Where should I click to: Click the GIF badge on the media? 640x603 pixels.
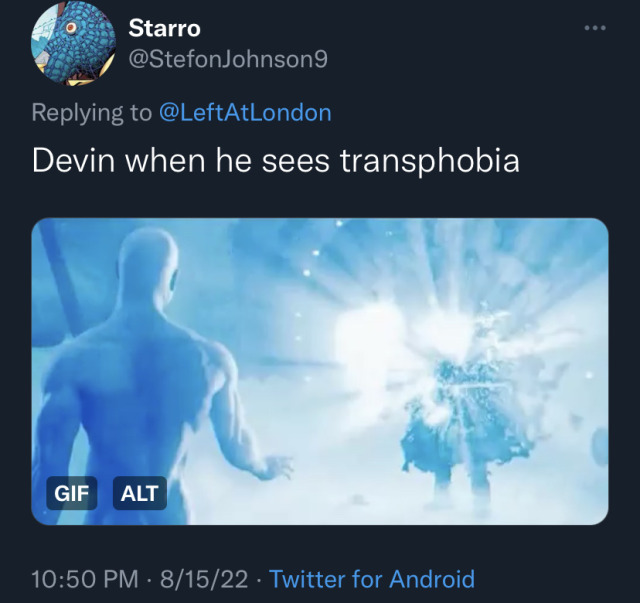coord(72,493)
